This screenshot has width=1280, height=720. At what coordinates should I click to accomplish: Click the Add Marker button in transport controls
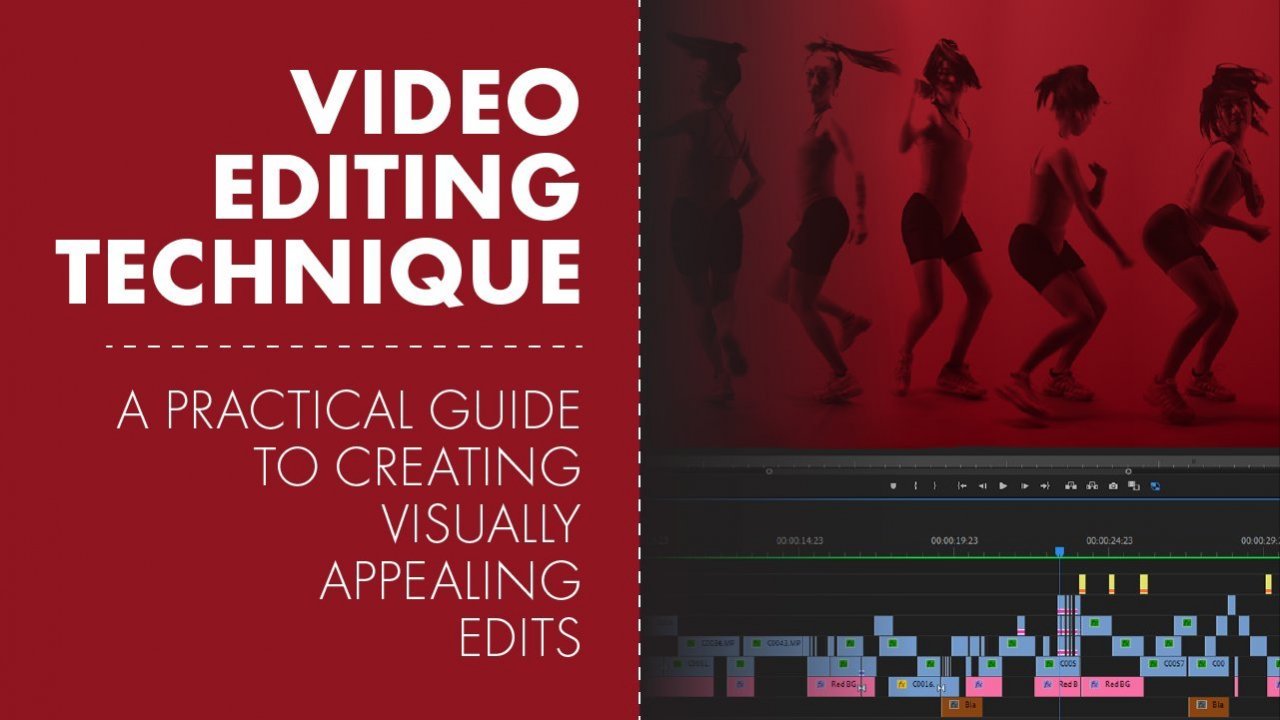893,486
